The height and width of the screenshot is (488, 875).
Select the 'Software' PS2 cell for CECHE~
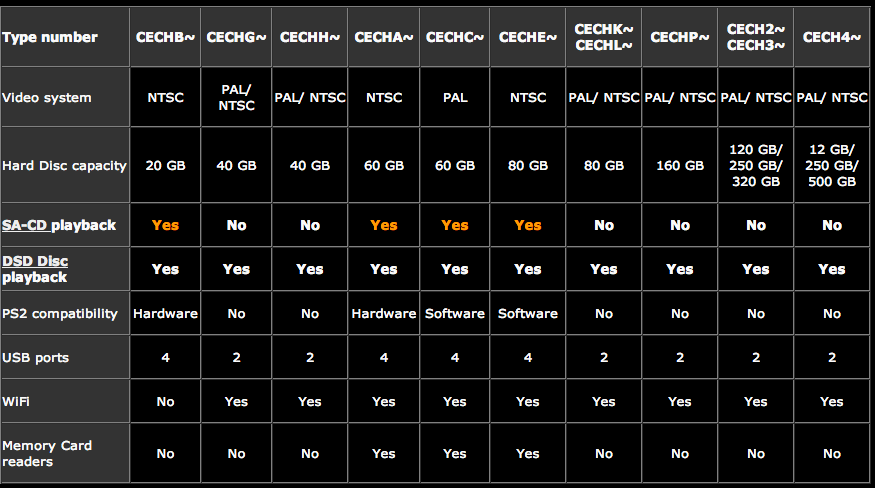[x=528, y=313]
